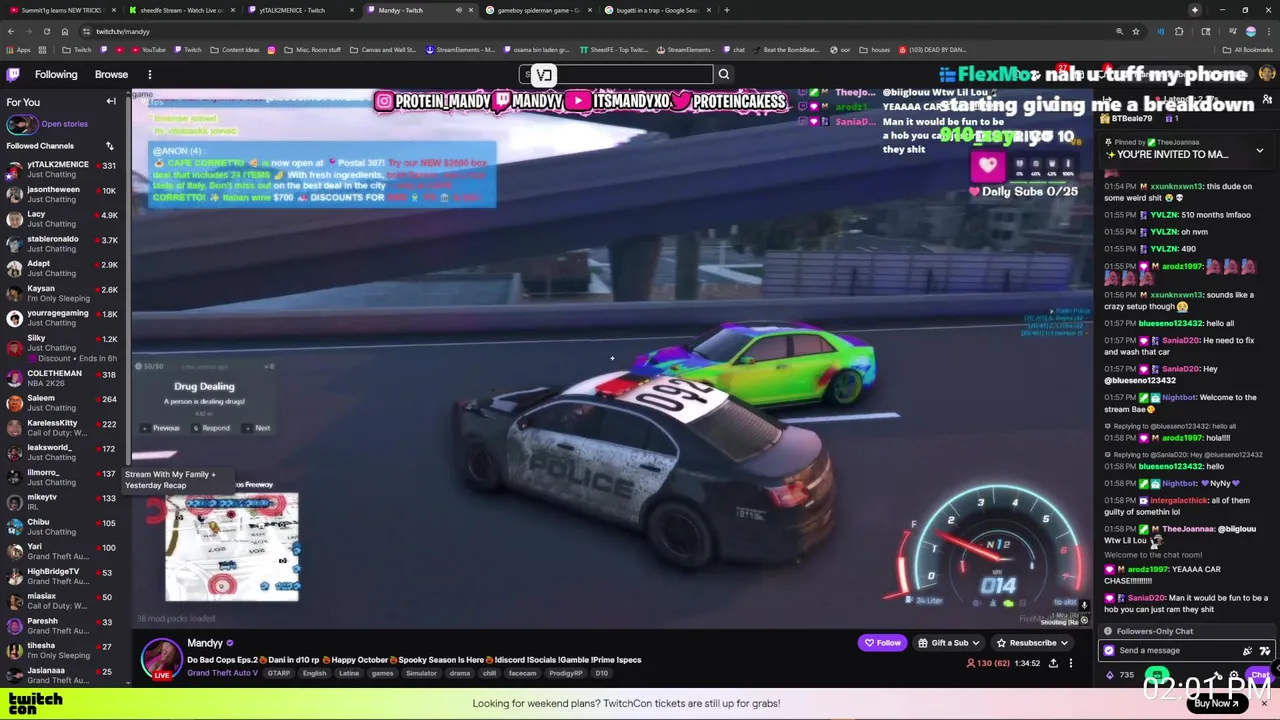Collapse the For You sidebar
Image resolution: width=1280 pixels, height=720 pixels.
(x=111, y=101)
